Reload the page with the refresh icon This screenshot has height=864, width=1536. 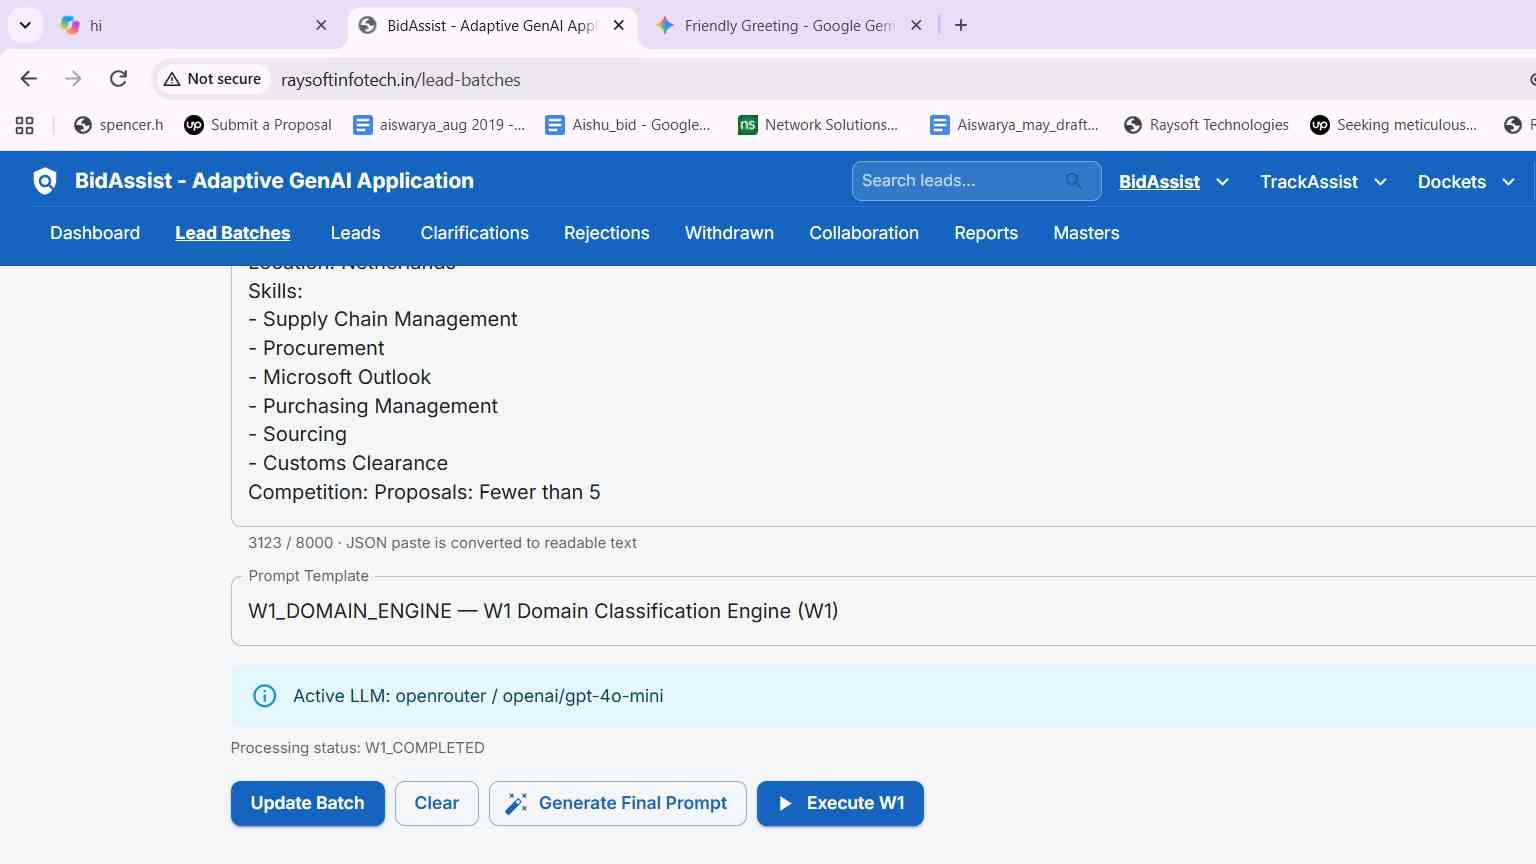click(118, 79)
